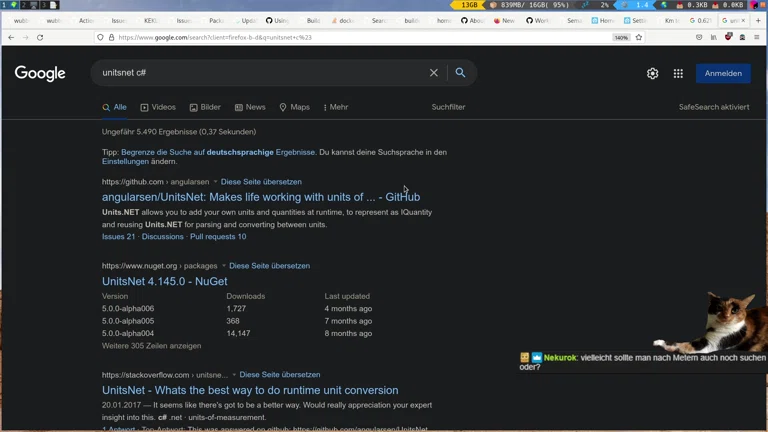Switch to the Bilder tab
The width and height of the screenshot is (768, 432).
coord(205,107)
